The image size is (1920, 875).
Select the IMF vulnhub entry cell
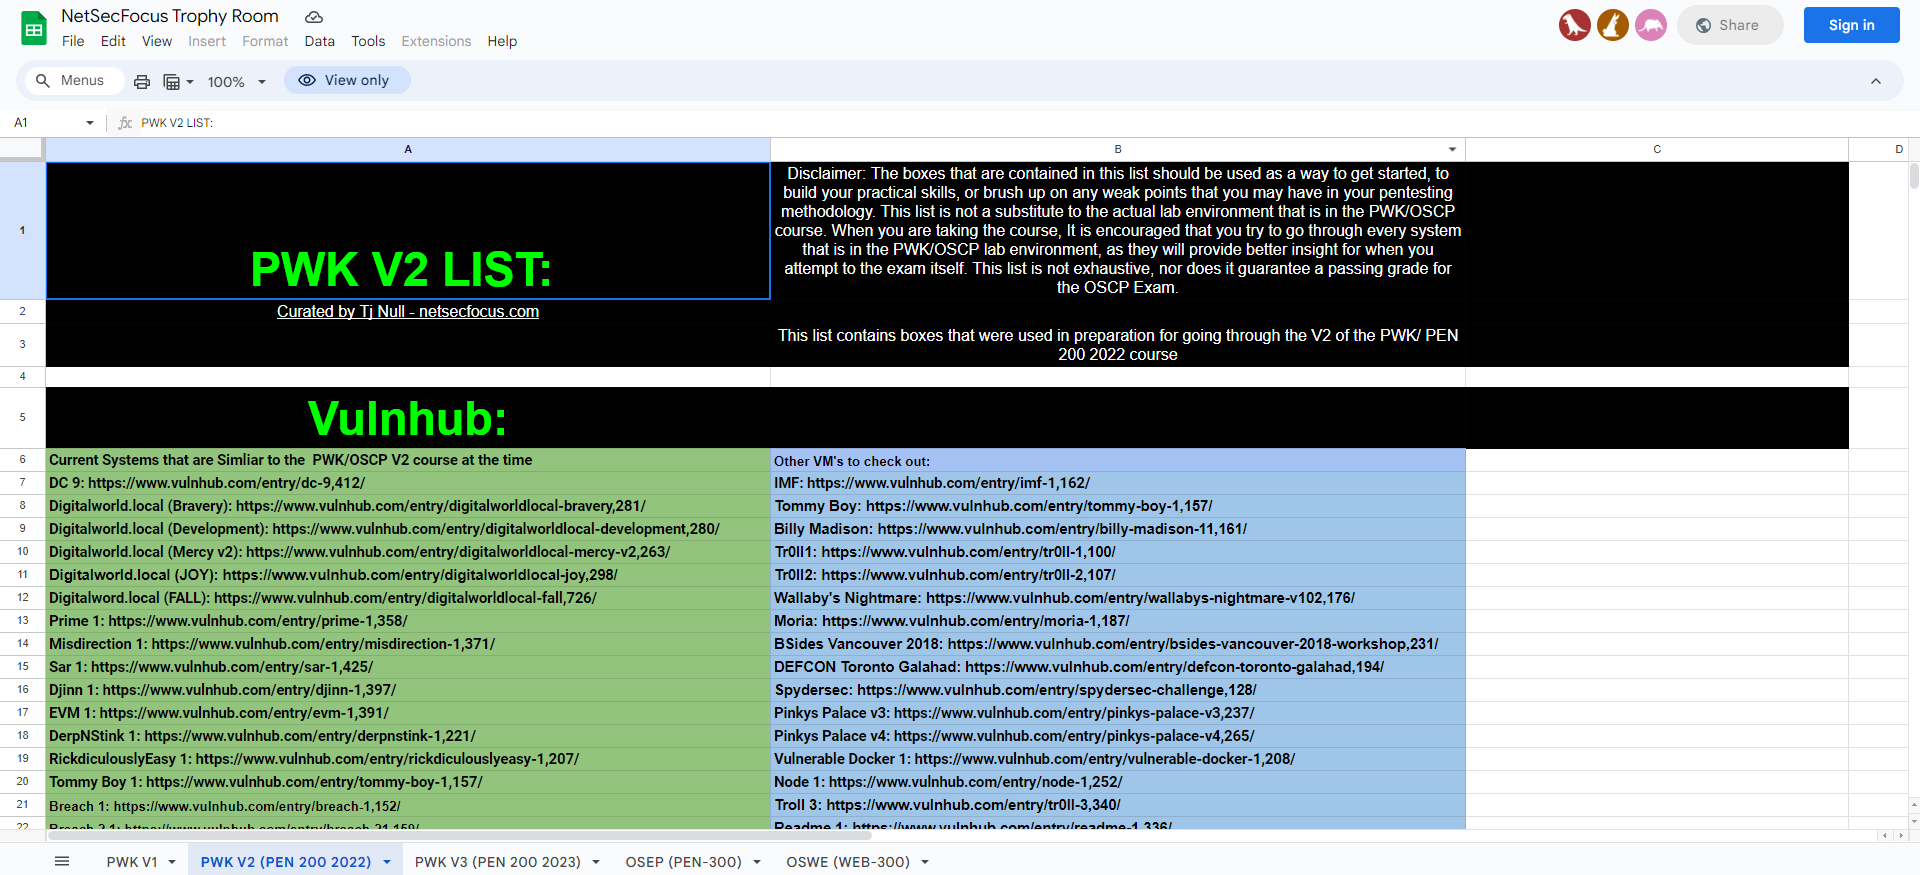[x=1118, y=483]
